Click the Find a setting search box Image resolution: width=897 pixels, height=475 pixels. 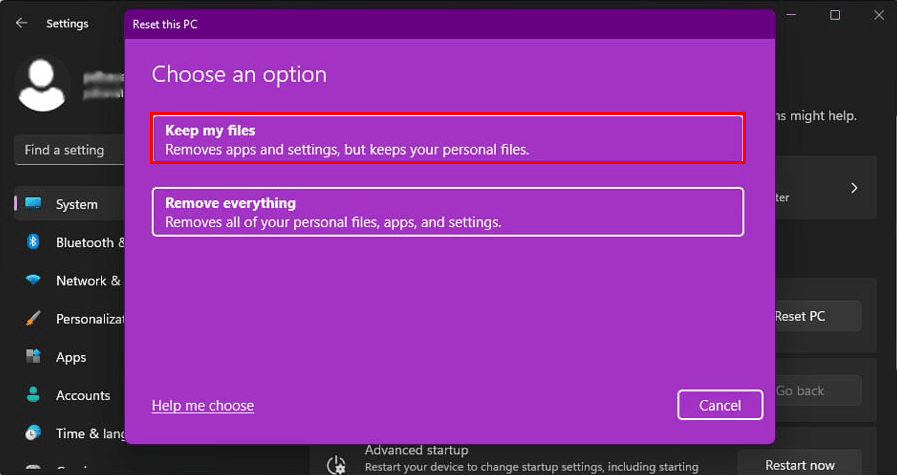(x=68, y=150)
